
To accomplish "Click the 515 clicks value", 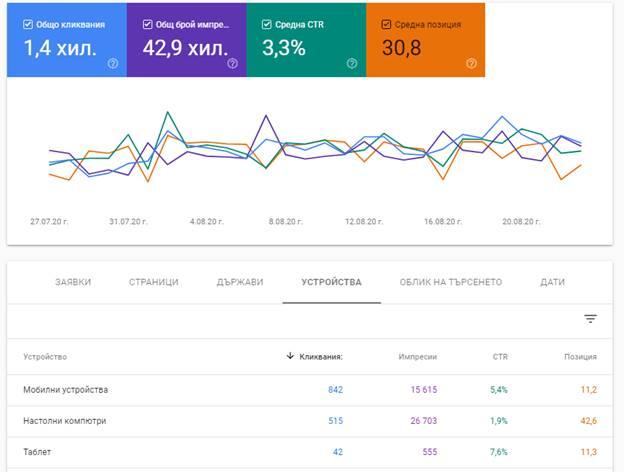I will point(335,421).
